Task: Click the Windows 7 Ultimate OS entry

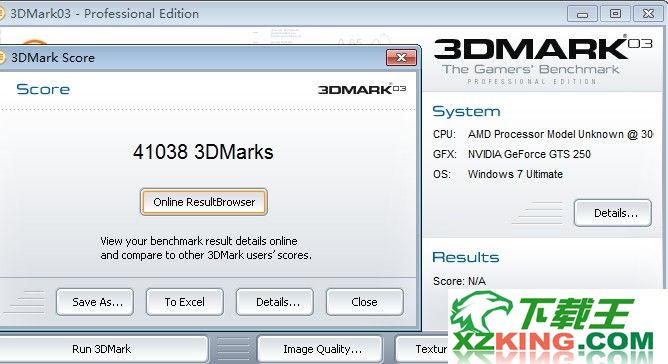Action: point(515,174)
